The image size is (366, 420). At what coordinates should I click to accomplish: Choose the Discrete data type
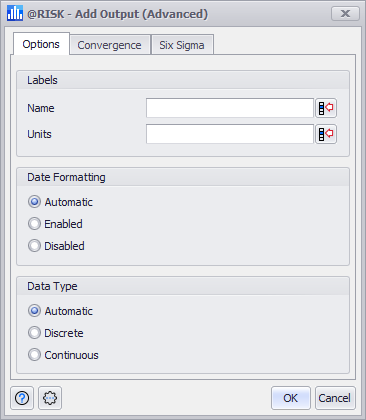(56, 333)
